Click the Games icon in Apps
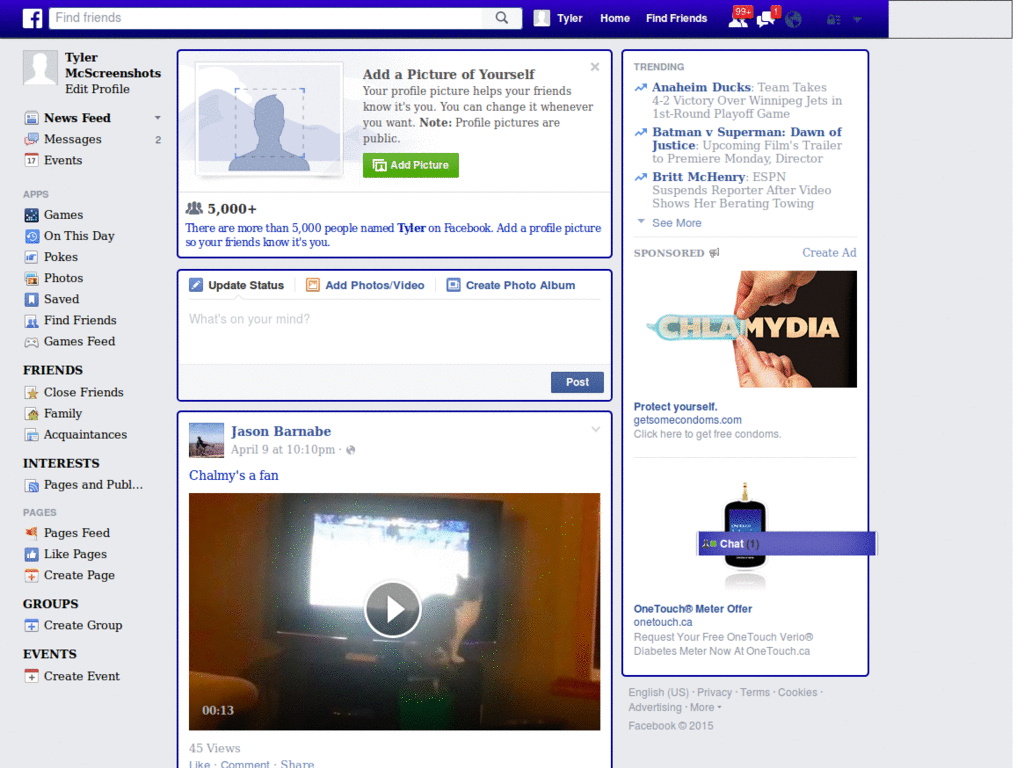This screenshot has width=1024, height=768. [31, 215]
